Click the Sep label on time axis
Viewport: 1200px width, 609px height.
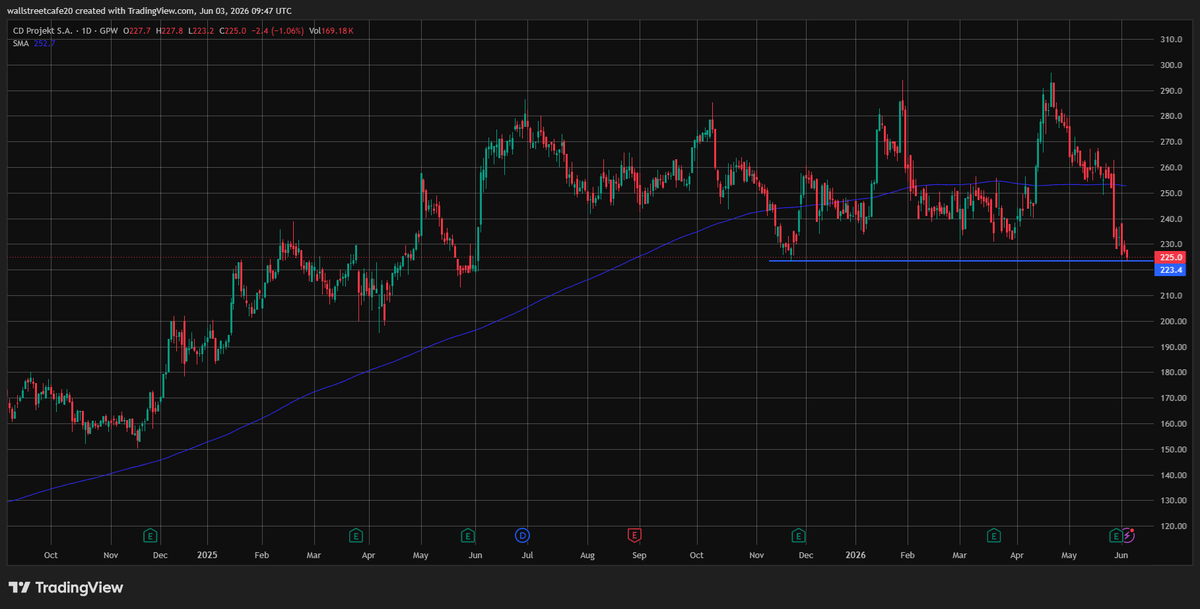pos(639,553)
